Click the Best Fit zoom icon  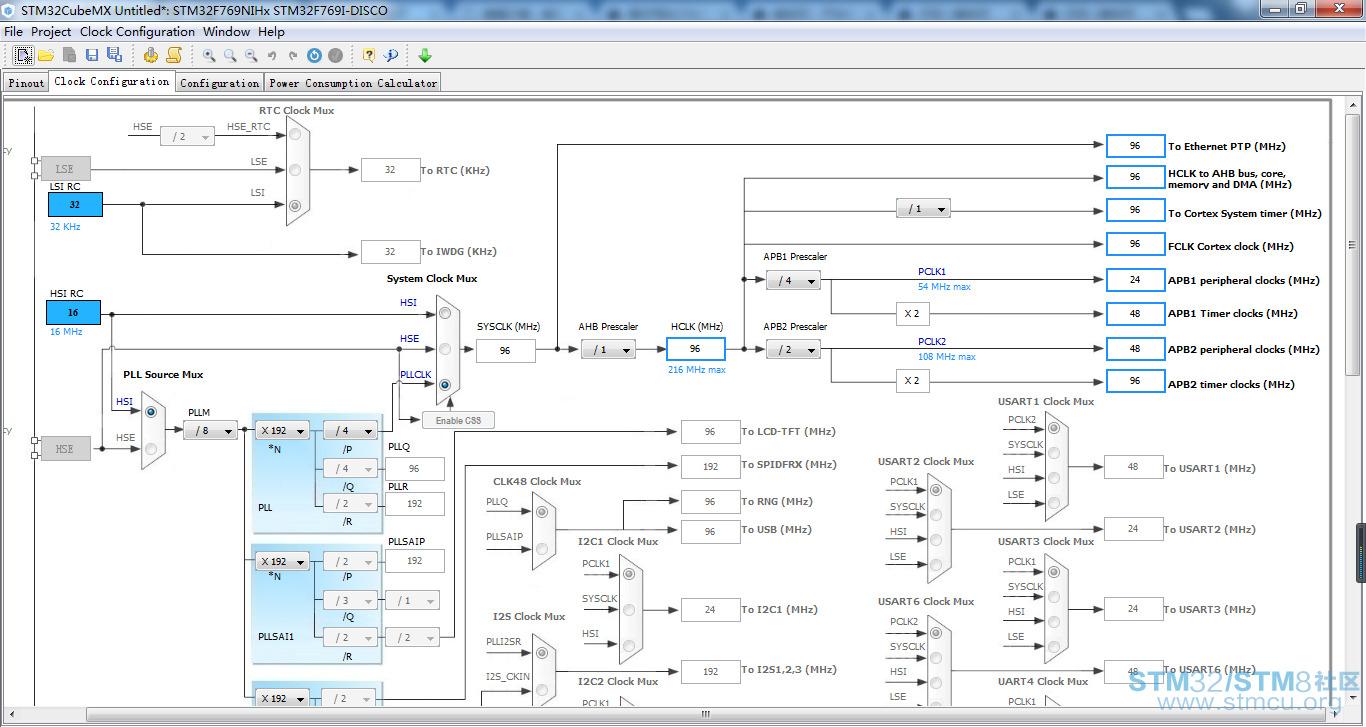[x=230, y=55]
